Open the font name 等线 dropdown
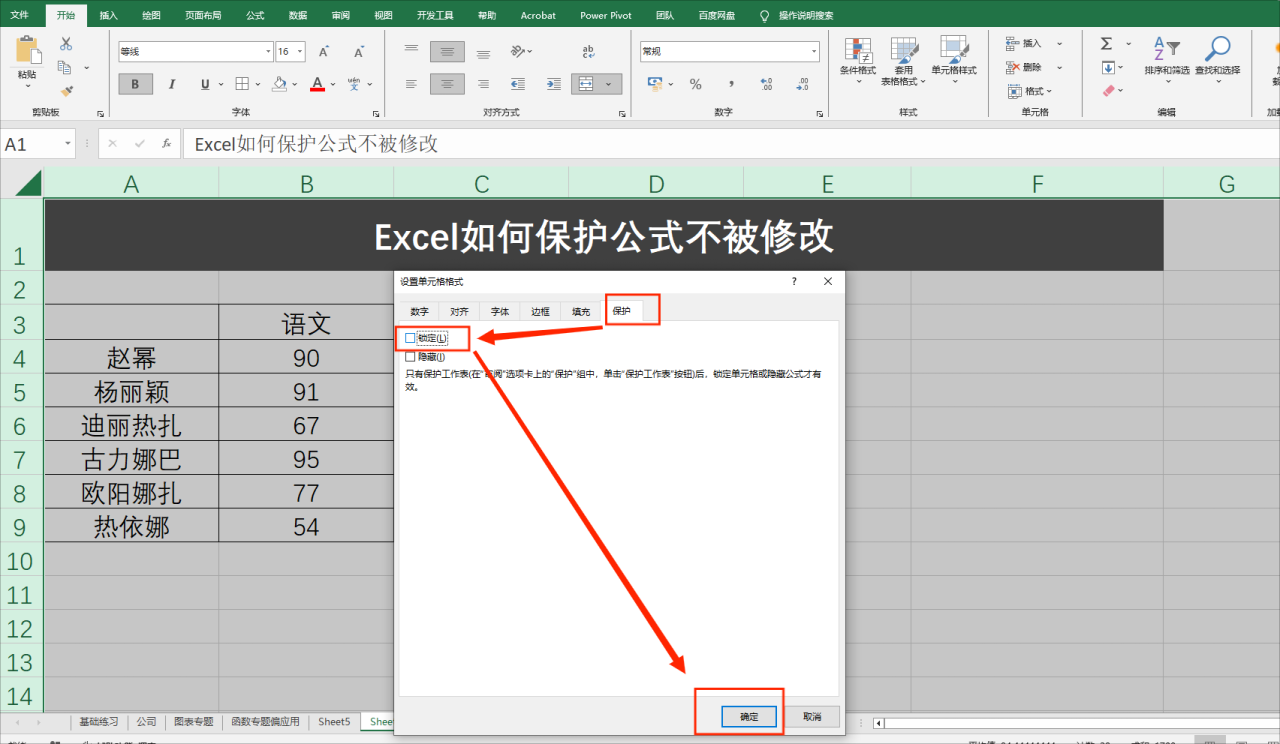 pyautogui.click(x=268, y=51)
